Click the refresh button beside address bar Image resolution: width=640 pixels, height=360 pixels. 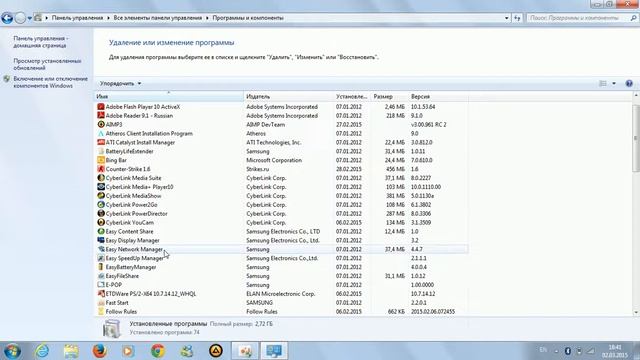[517, 18]
